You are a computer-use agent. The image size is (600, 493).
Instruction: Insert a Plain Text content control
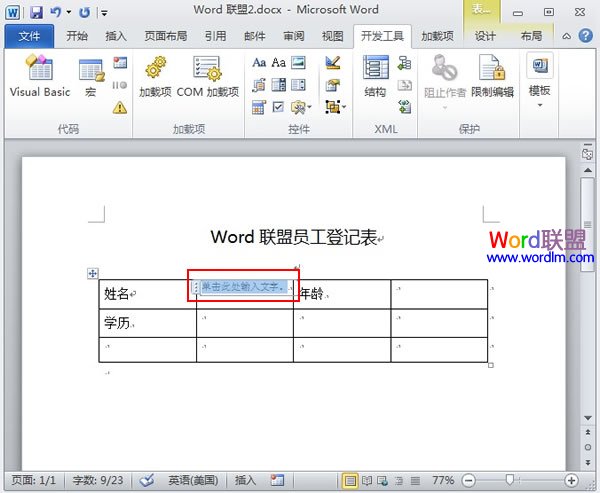pyautogui.click(x=279, y=62)
